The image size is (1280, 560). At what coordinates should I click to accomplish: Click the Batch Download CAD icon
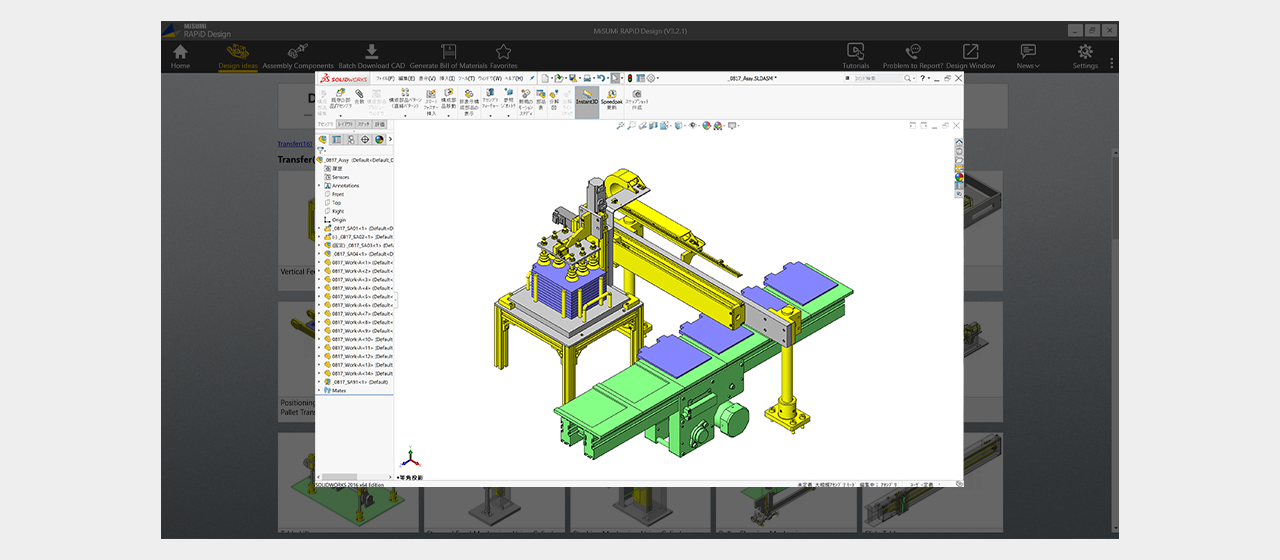[371, 51]
